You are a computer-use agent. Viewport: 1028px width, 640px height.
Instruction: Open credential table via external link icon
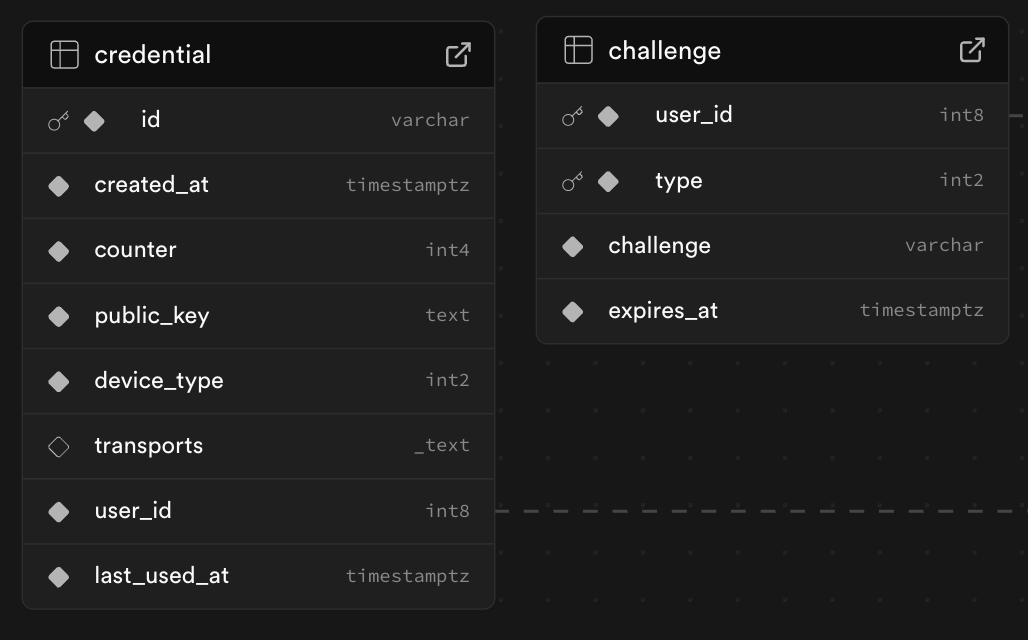point(458,55)
